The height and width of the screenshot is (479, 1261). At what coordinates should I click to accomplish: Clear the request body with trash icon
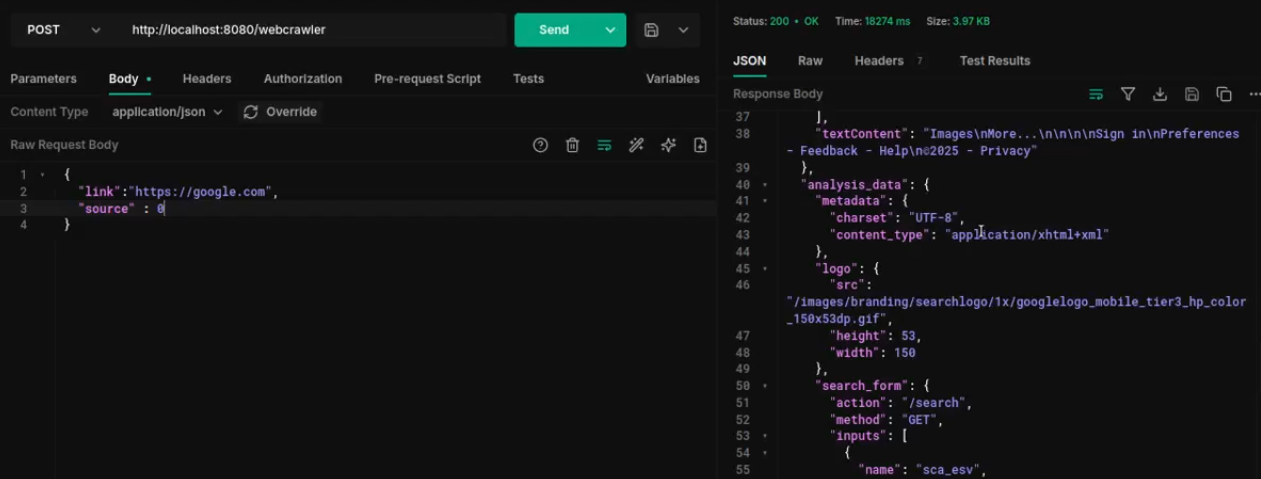point(572,145)
